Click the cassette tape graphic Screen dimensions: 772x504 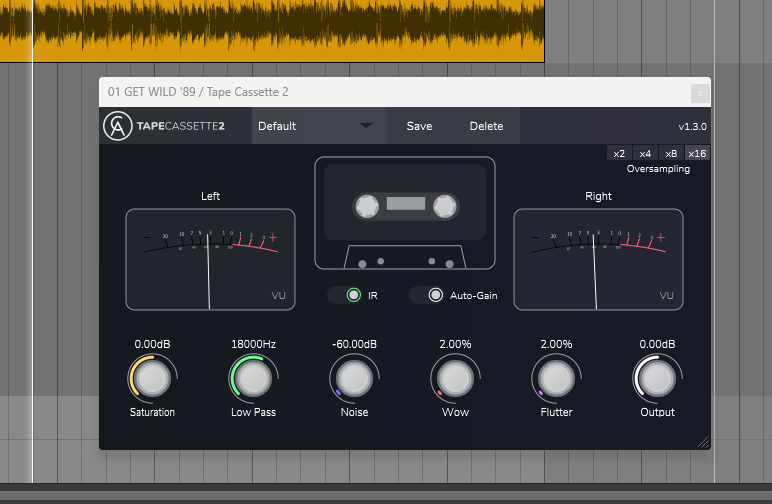(x=405, y=213)
